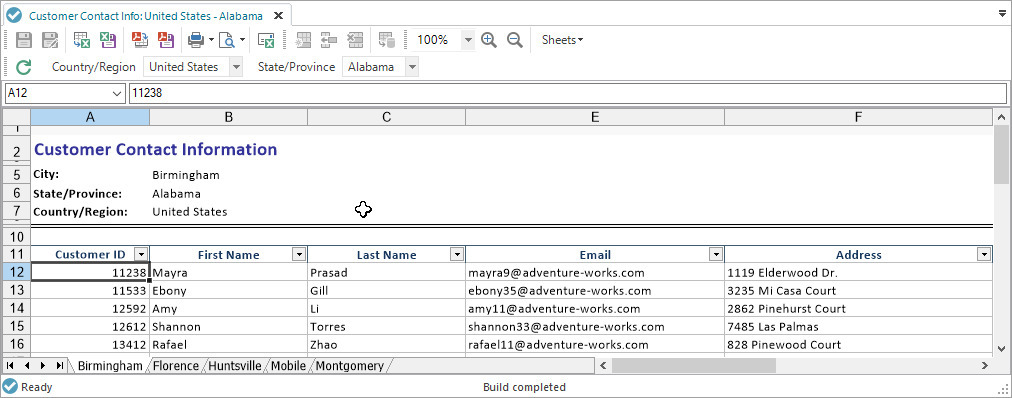This screenshot has width=1012, height=398.
Task: Click the disabled insert row grid icon
Action: (x=303, y=40)
